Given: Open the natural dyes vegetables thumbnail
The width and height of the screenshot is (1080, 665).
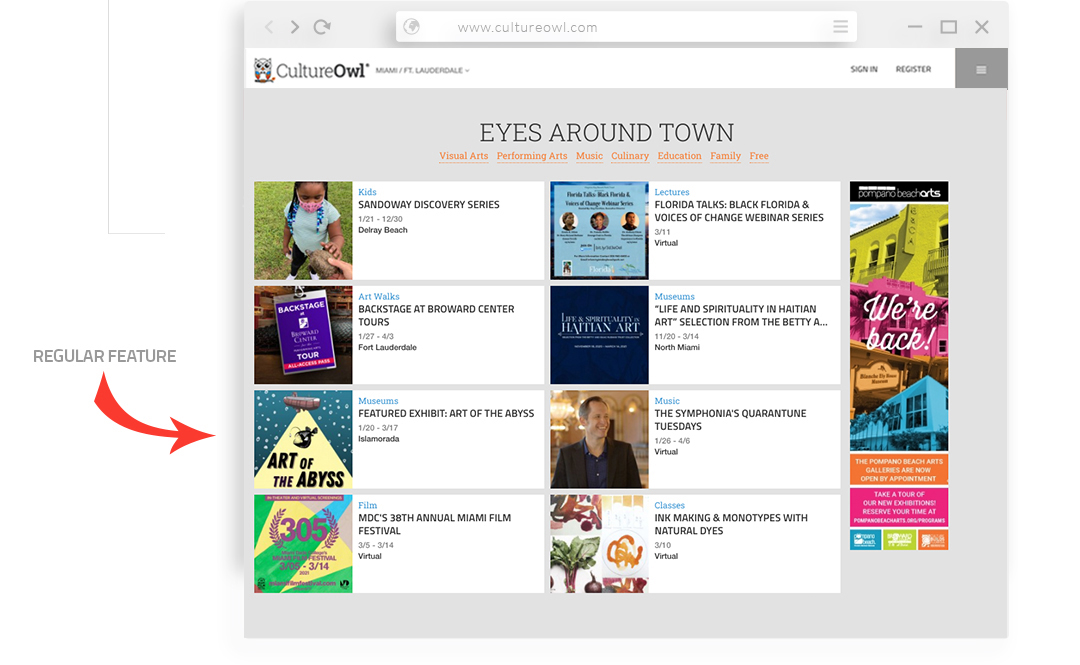Looking at the screenshot, I should [599, 544].
